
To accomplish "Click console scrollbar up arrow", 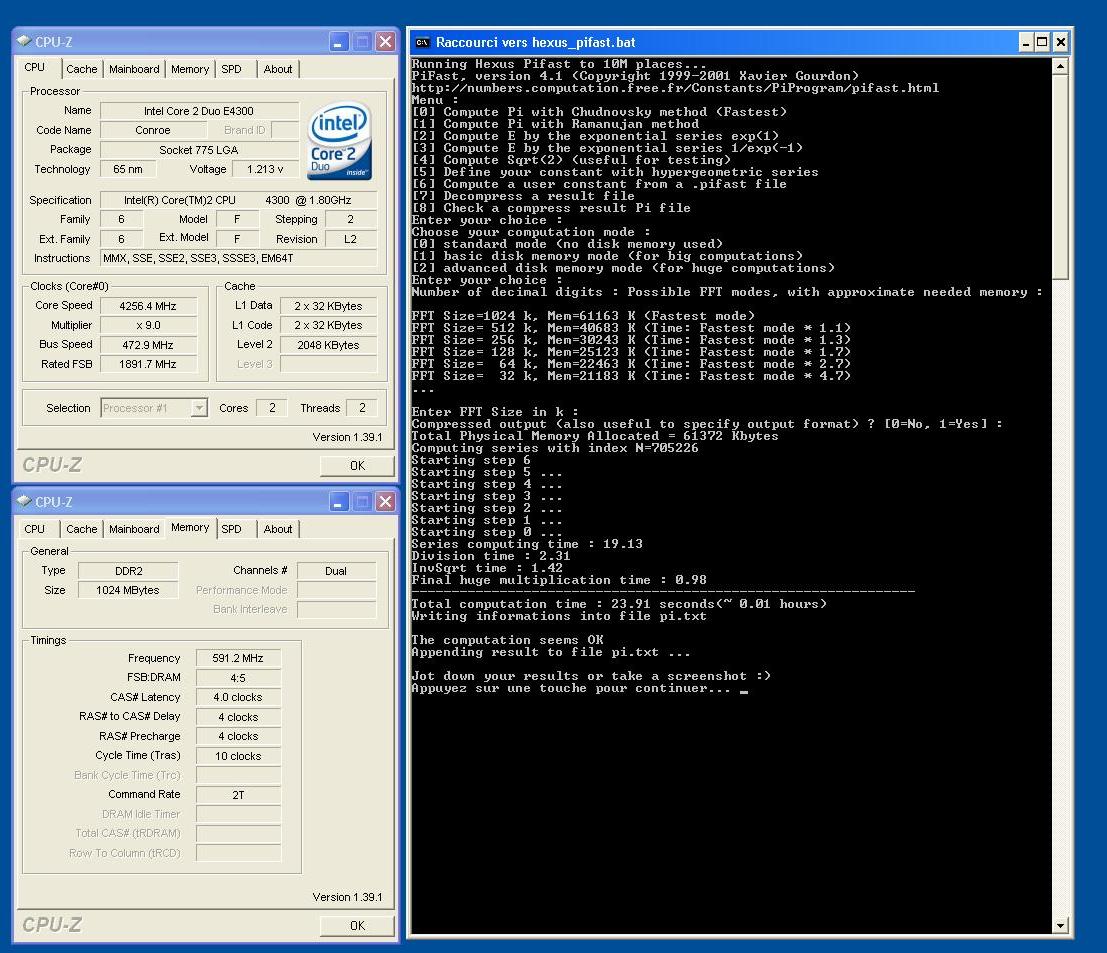I will [1060, 66].
